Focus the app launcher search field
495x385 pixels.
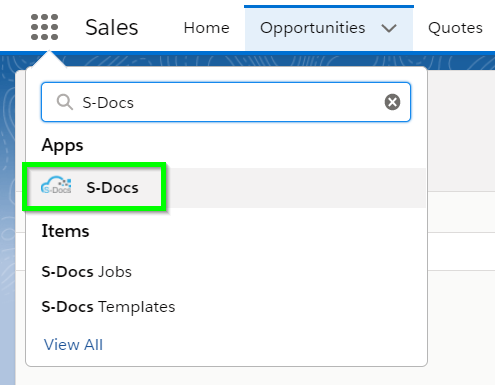[x=226, y=102]
